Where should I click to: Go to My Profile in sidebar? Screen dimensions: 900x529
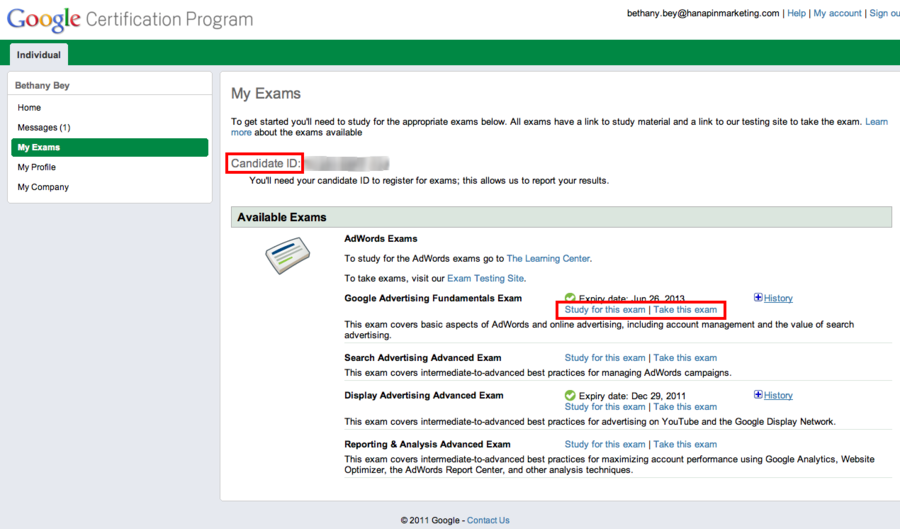pyautogui.click(x=36, y=167)
